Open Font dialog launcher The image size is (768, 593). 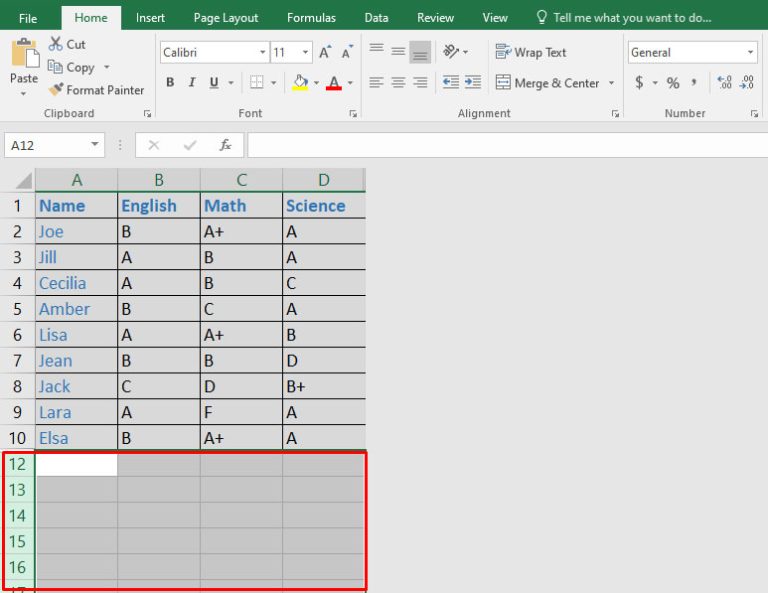click(x=353, y=114)
